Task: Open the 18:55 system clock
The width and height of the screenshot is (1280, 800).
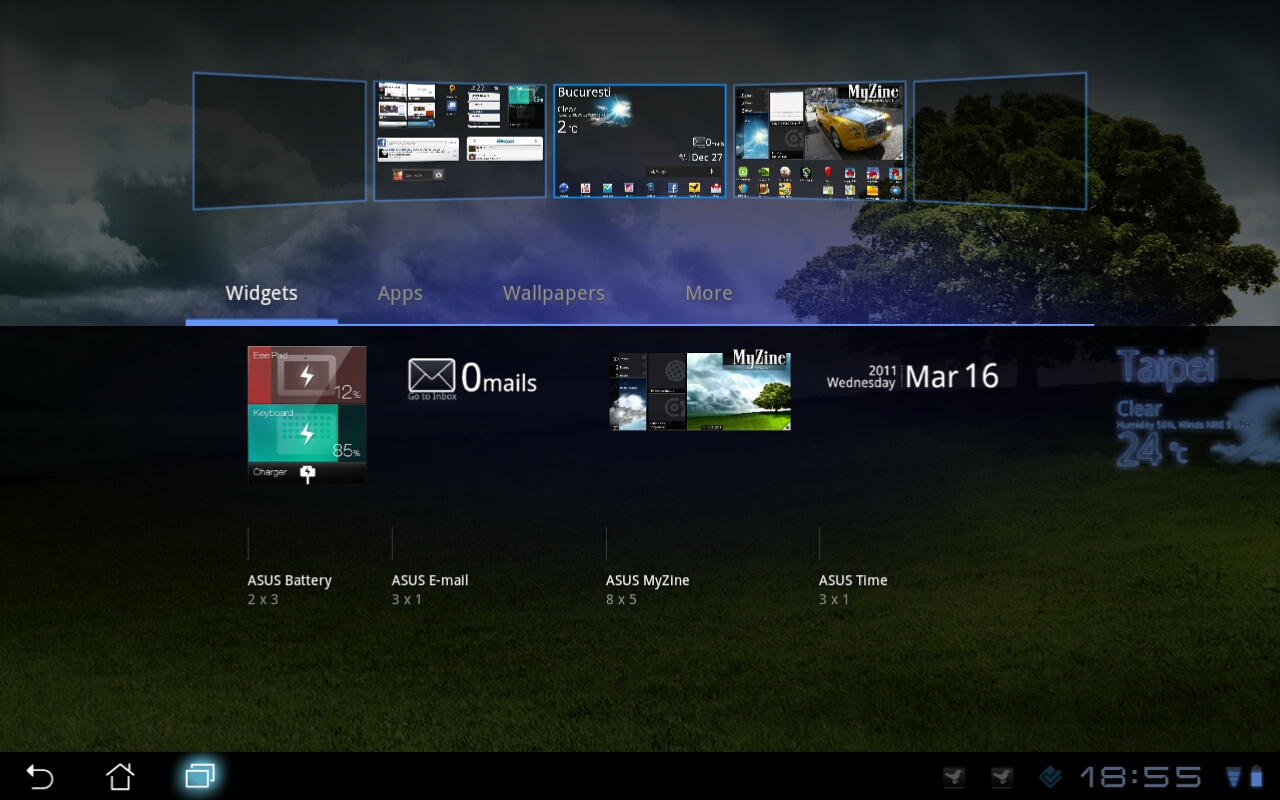Action: pos(1140,777)
